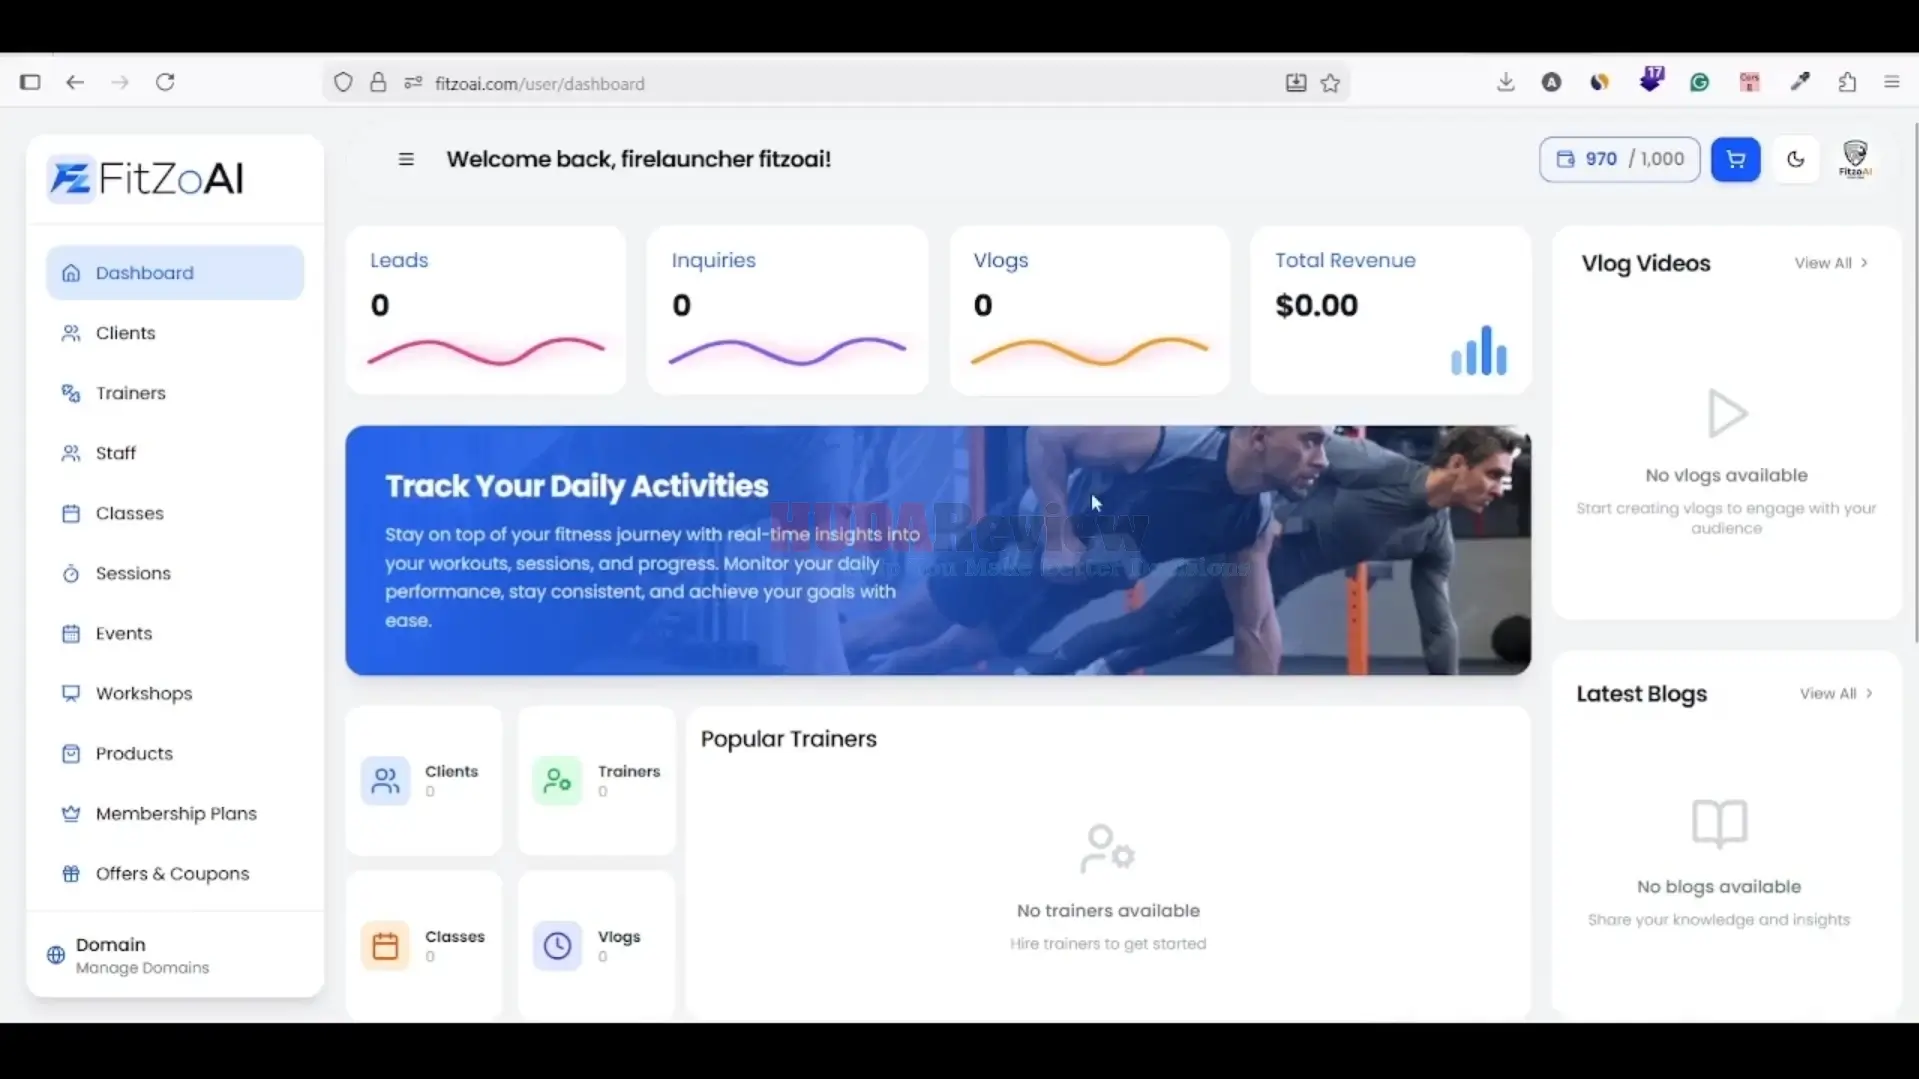
Task: Click the tracking protection shield icon
Action: tap(343, 83)
